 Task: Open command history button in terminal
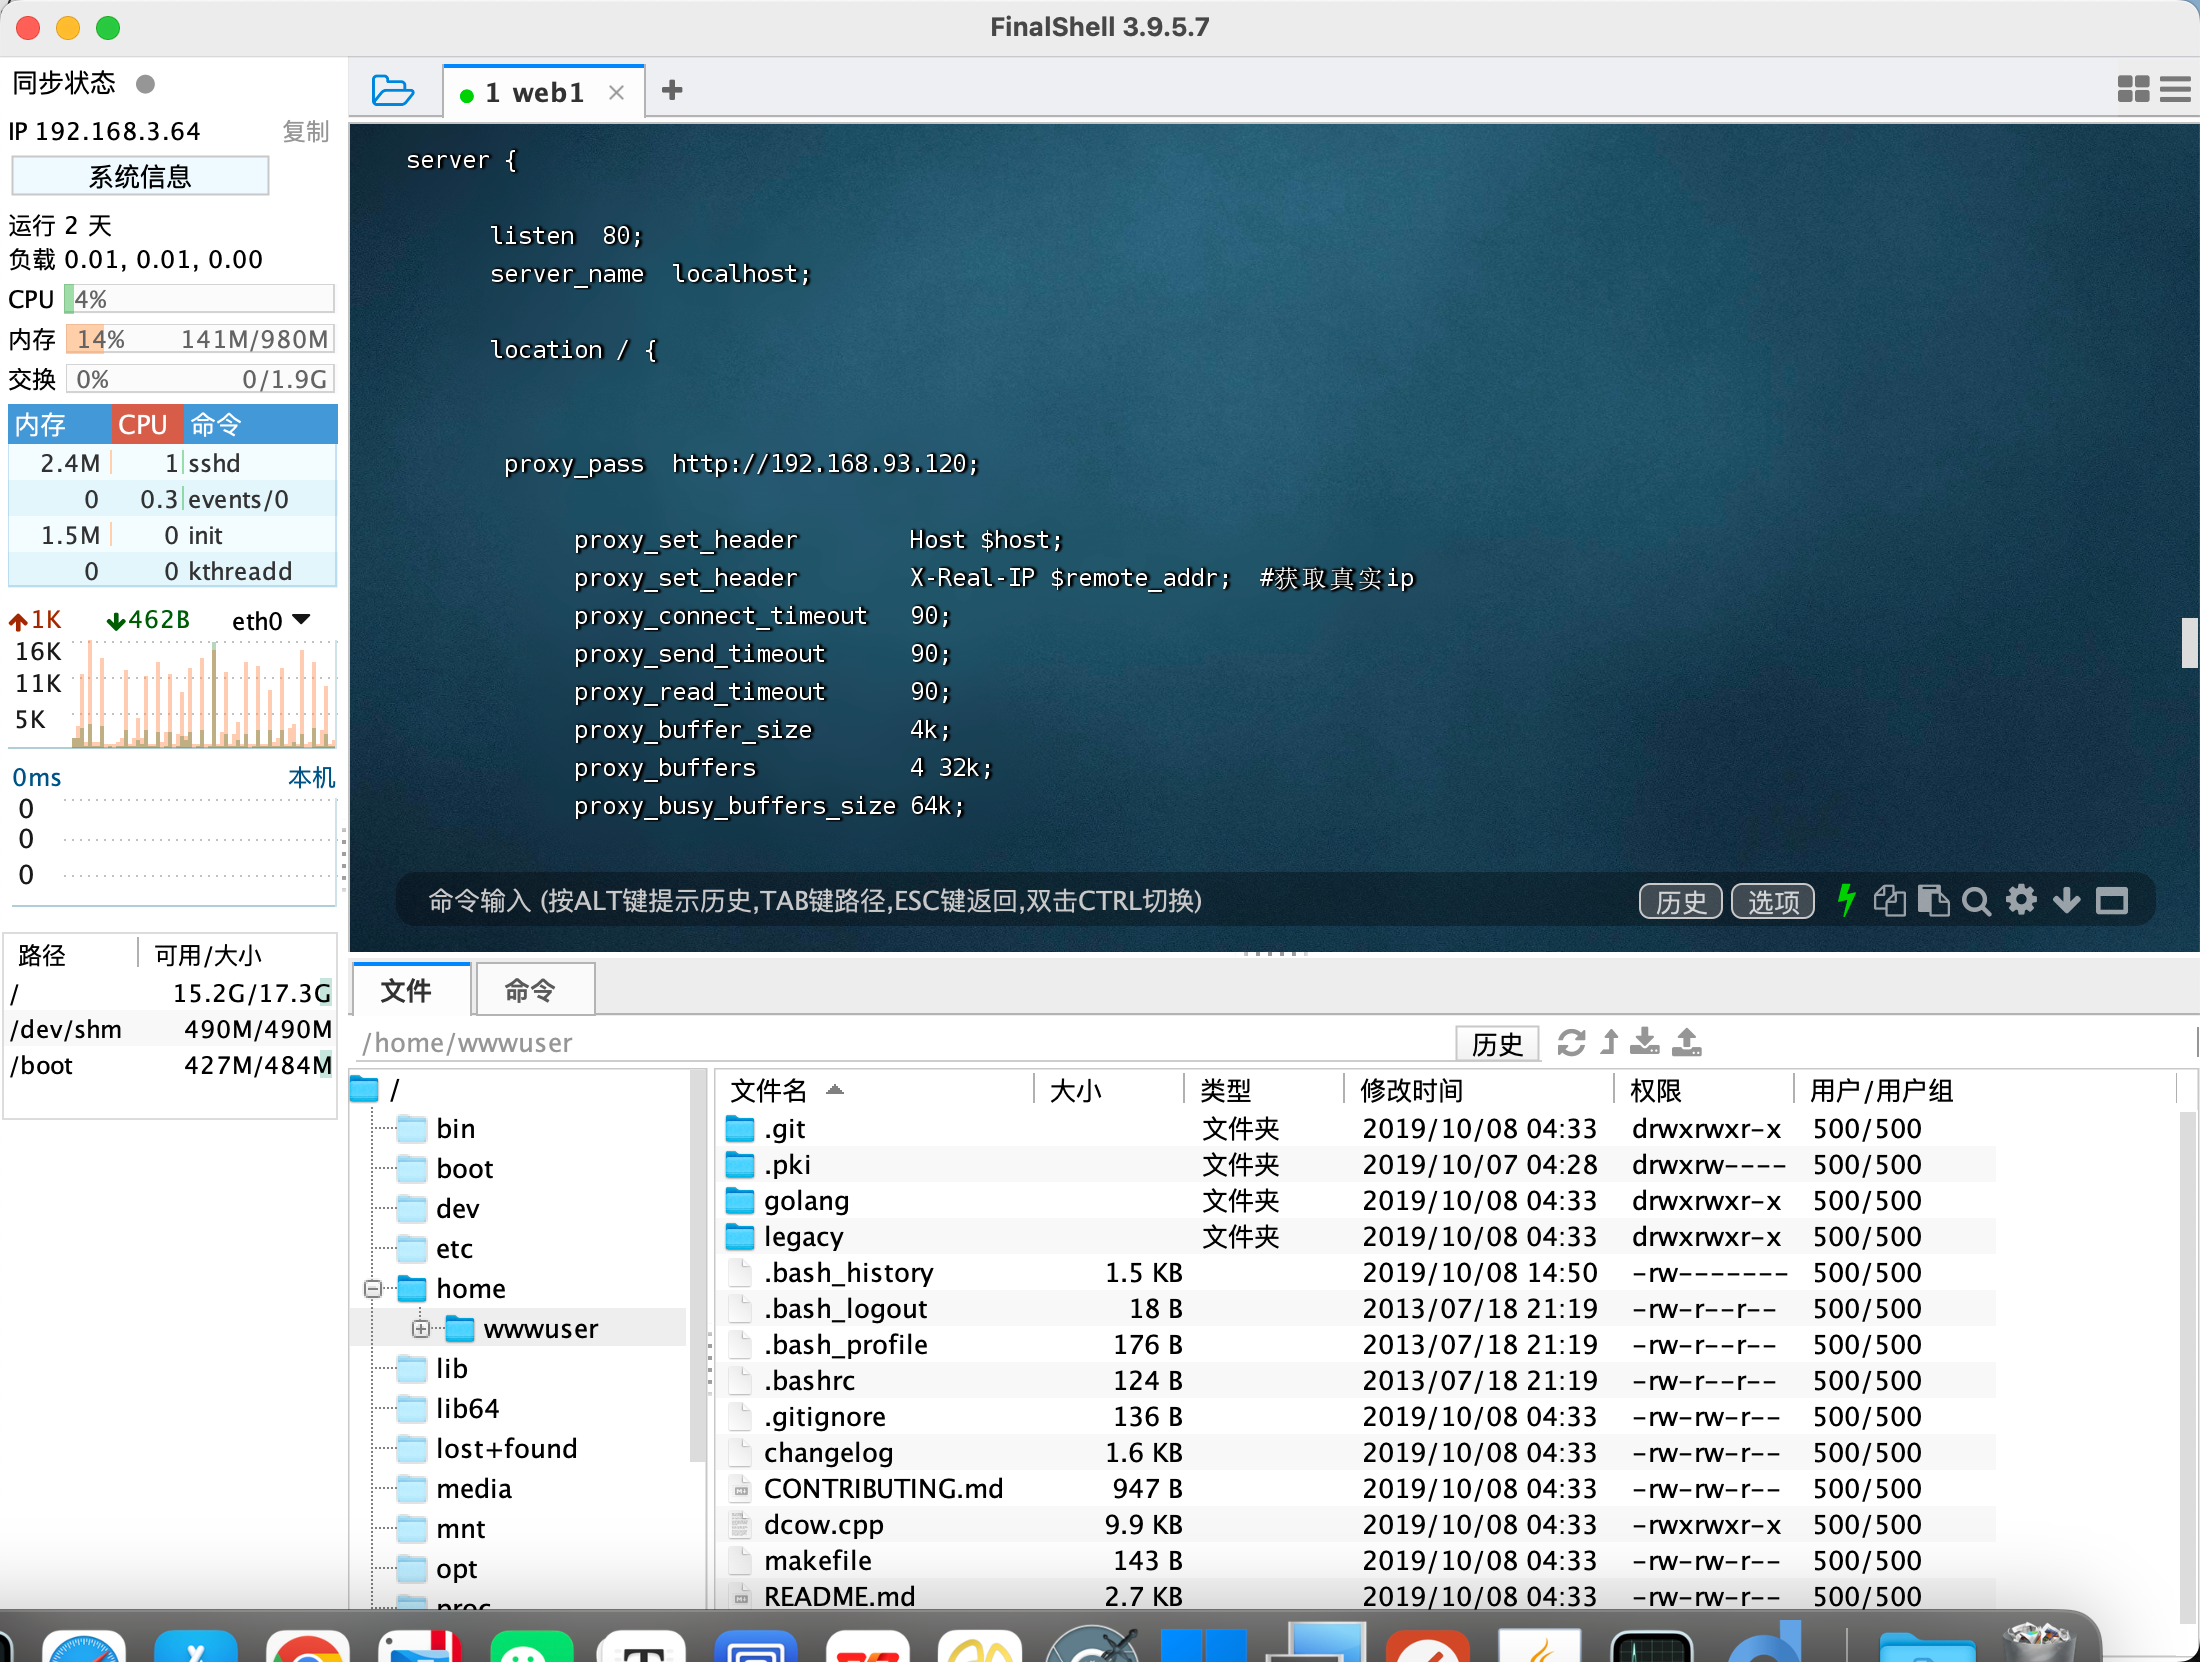click(1680, 901)
